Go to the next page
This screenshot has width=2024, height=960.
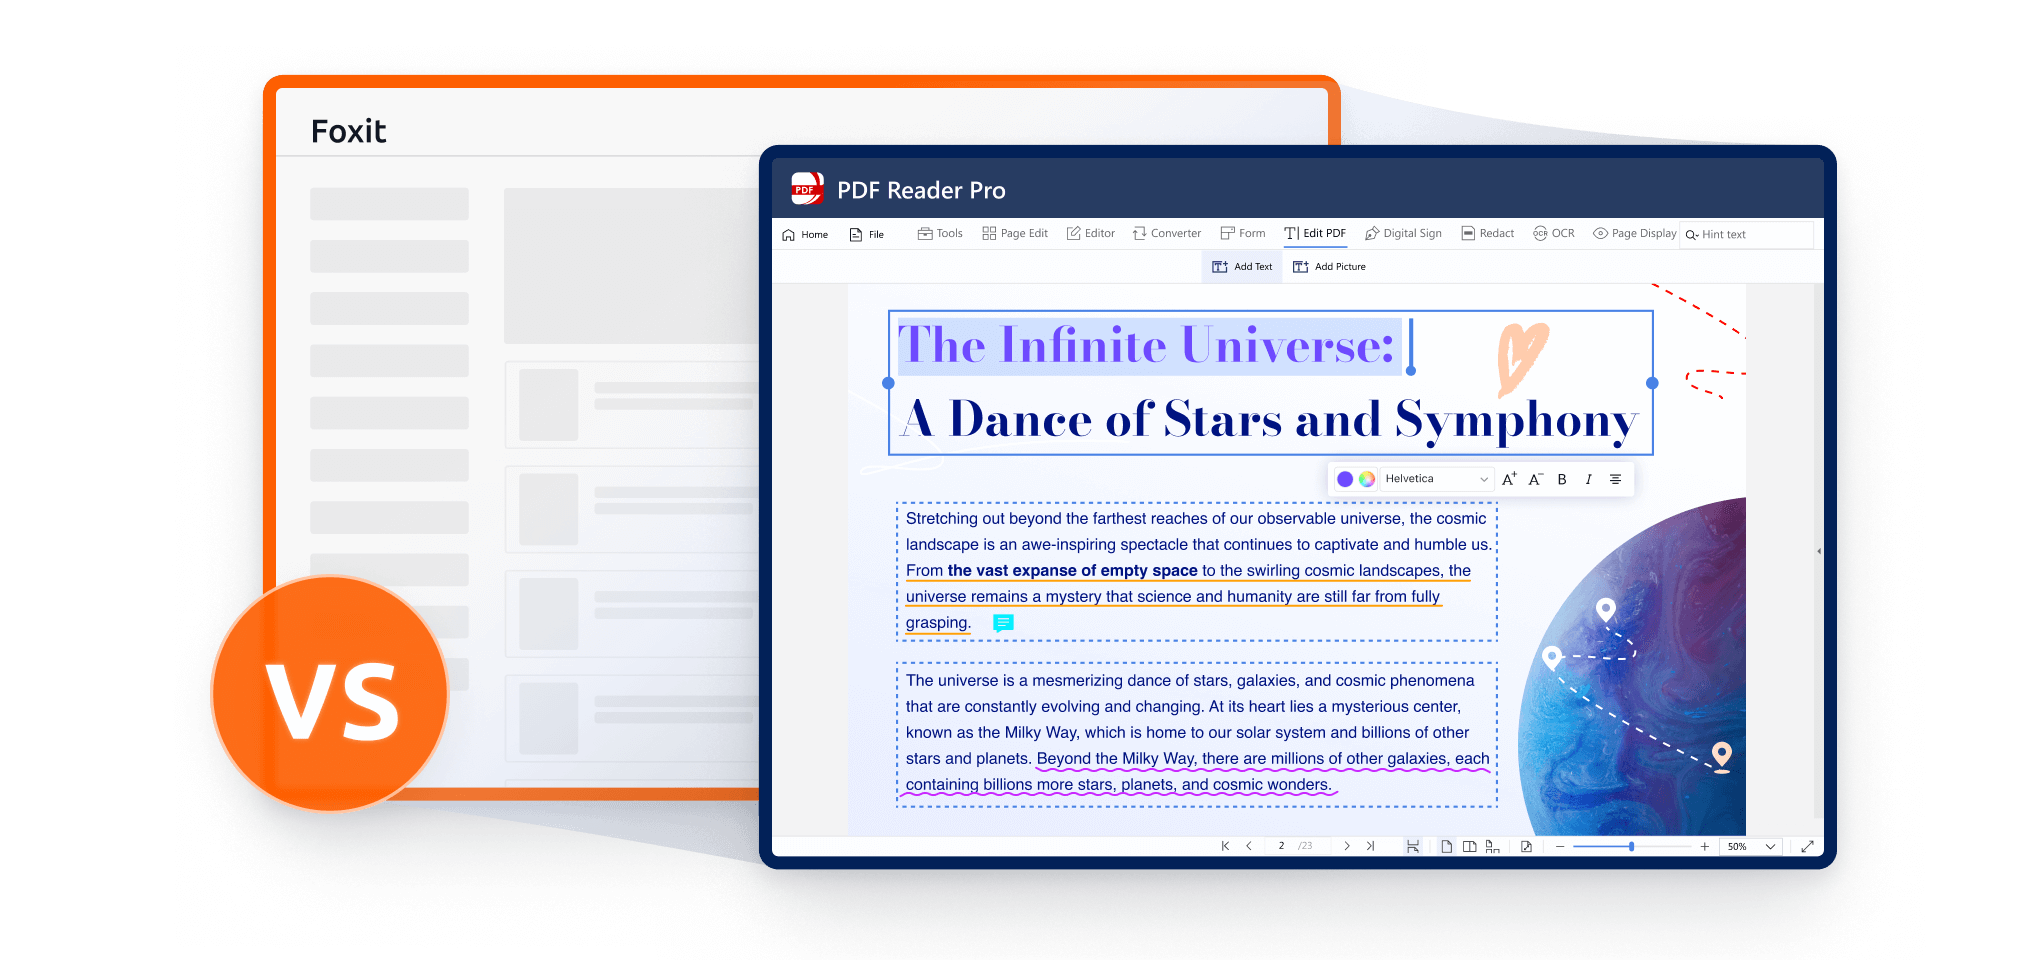[x=1347, y=846]
